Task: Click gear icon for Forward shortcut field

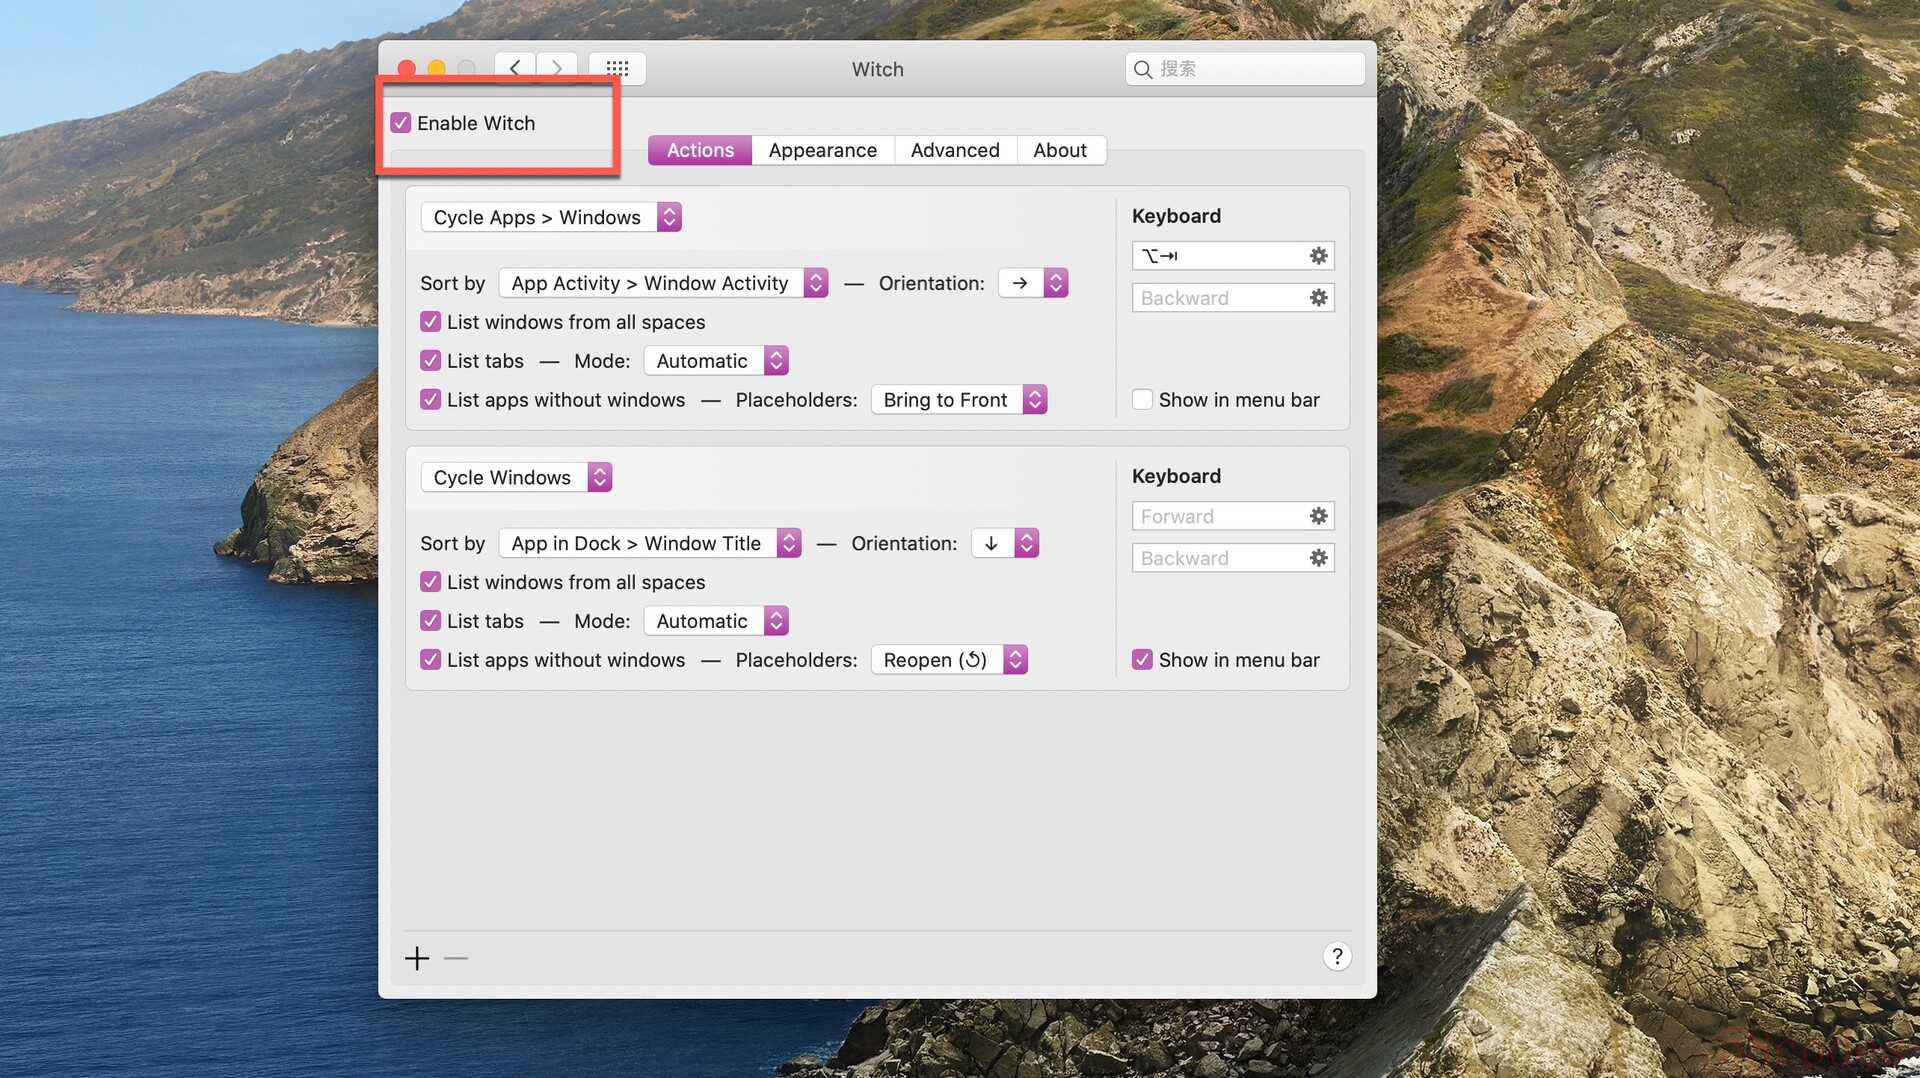Action: (1318, 516)
